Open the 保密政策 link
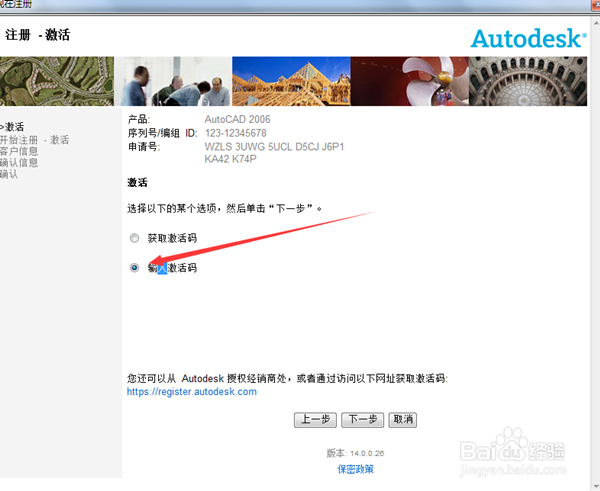Image resolution: width=600 pixels, height=491 pixels. pyautogui.click(x=355, y=469)
